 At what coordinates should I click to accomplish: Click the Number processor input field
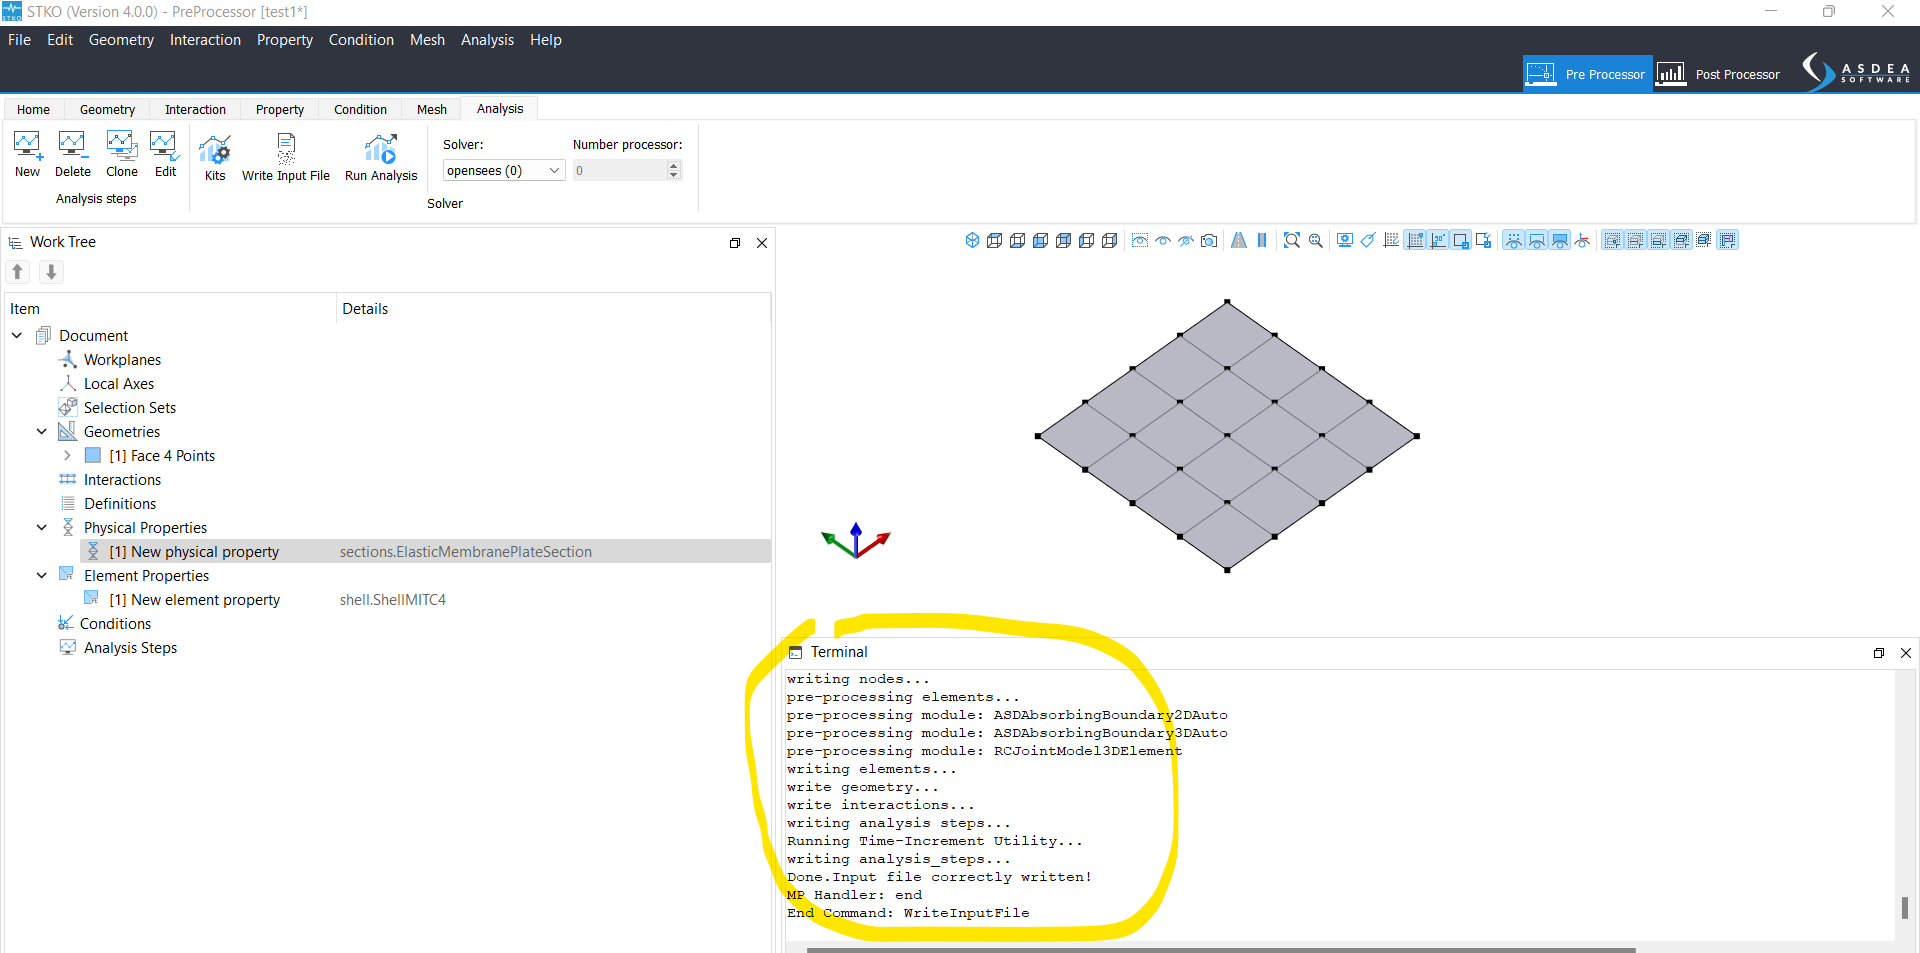619,171
